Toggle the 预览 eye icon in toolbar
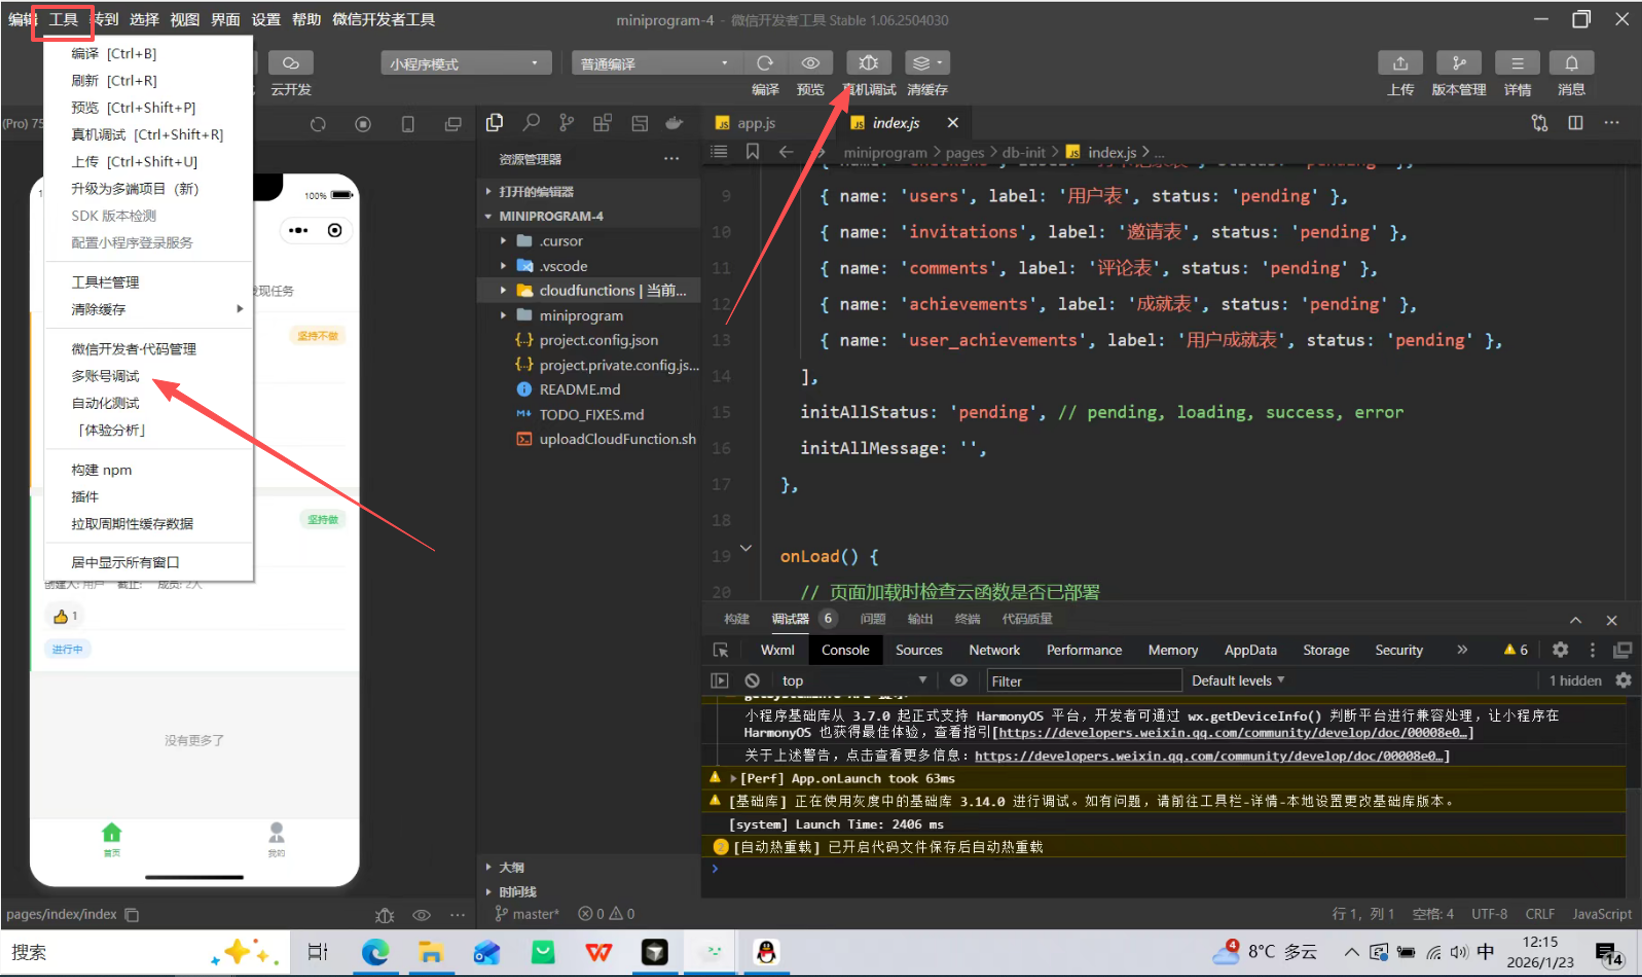The height and width of the screenshot is (977, 1642). pyautogui.click(x=810, y=63)
